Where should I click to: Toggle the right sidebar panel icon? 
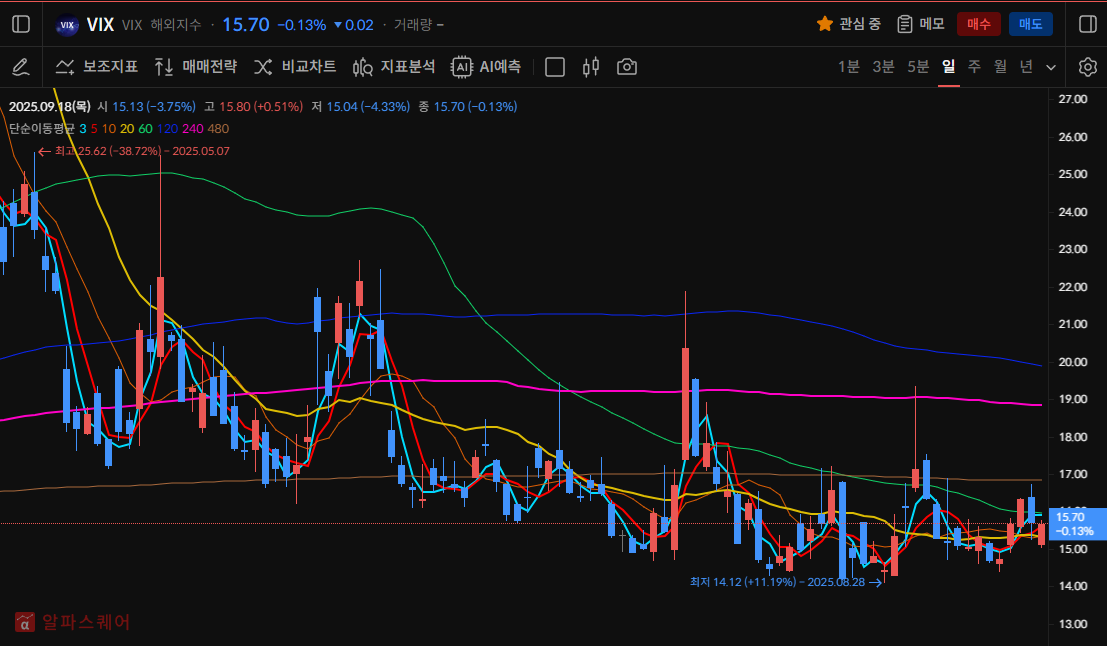click(x=1088, y=24)
